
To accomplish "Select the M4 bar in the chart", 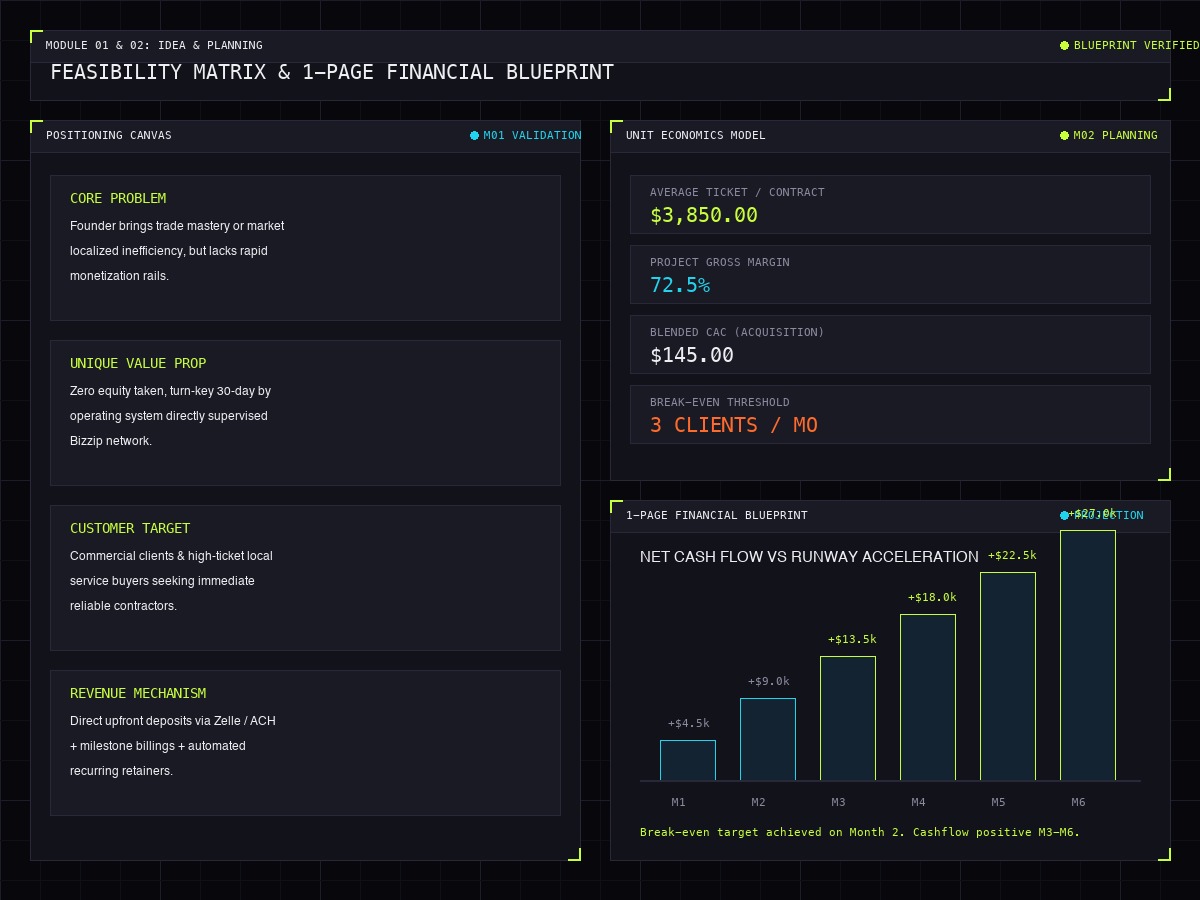I will [928, 697].
